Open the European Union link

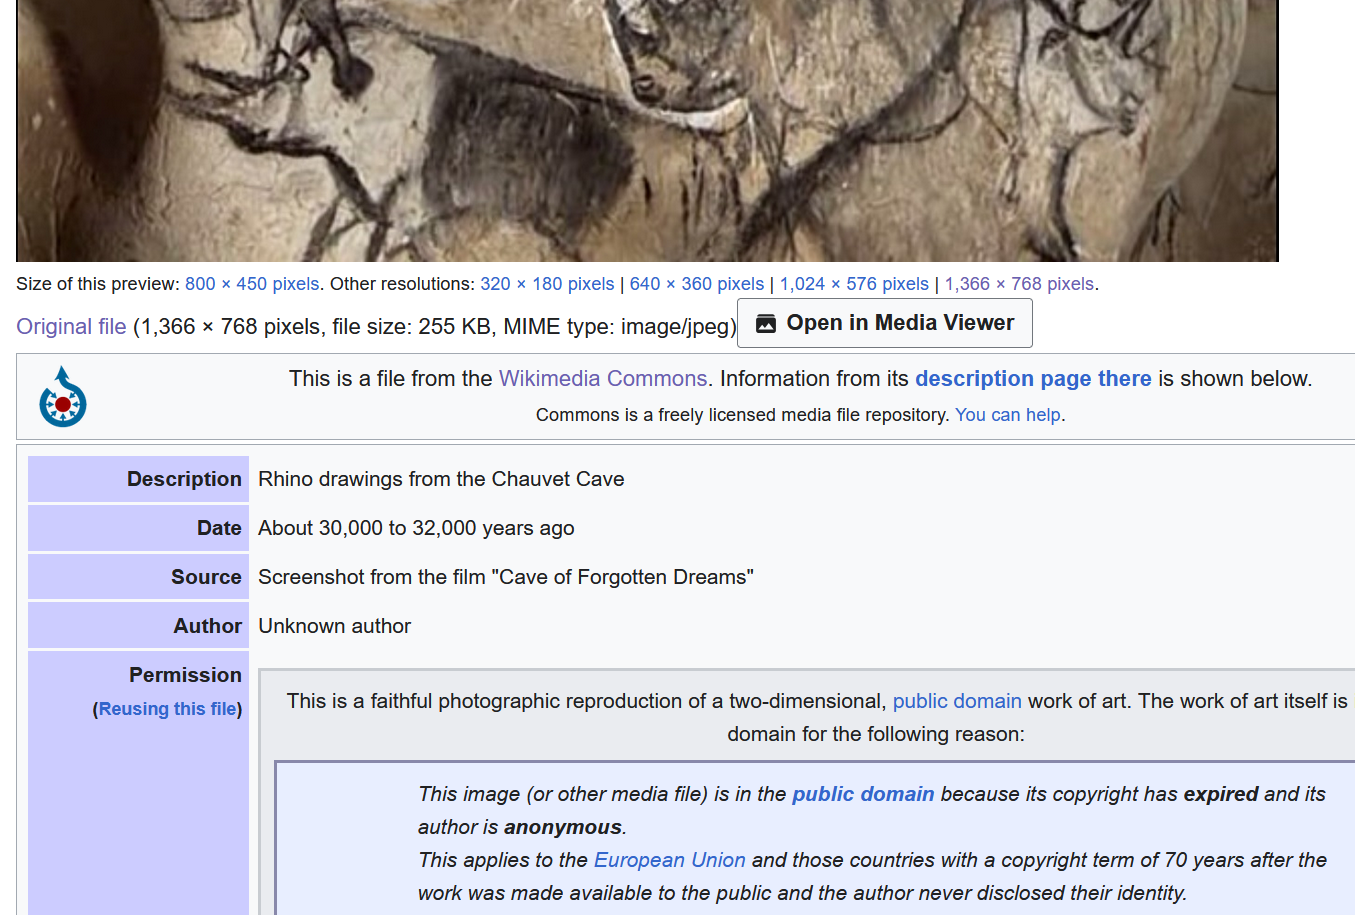pyautogui.click(x=669, y=860)
